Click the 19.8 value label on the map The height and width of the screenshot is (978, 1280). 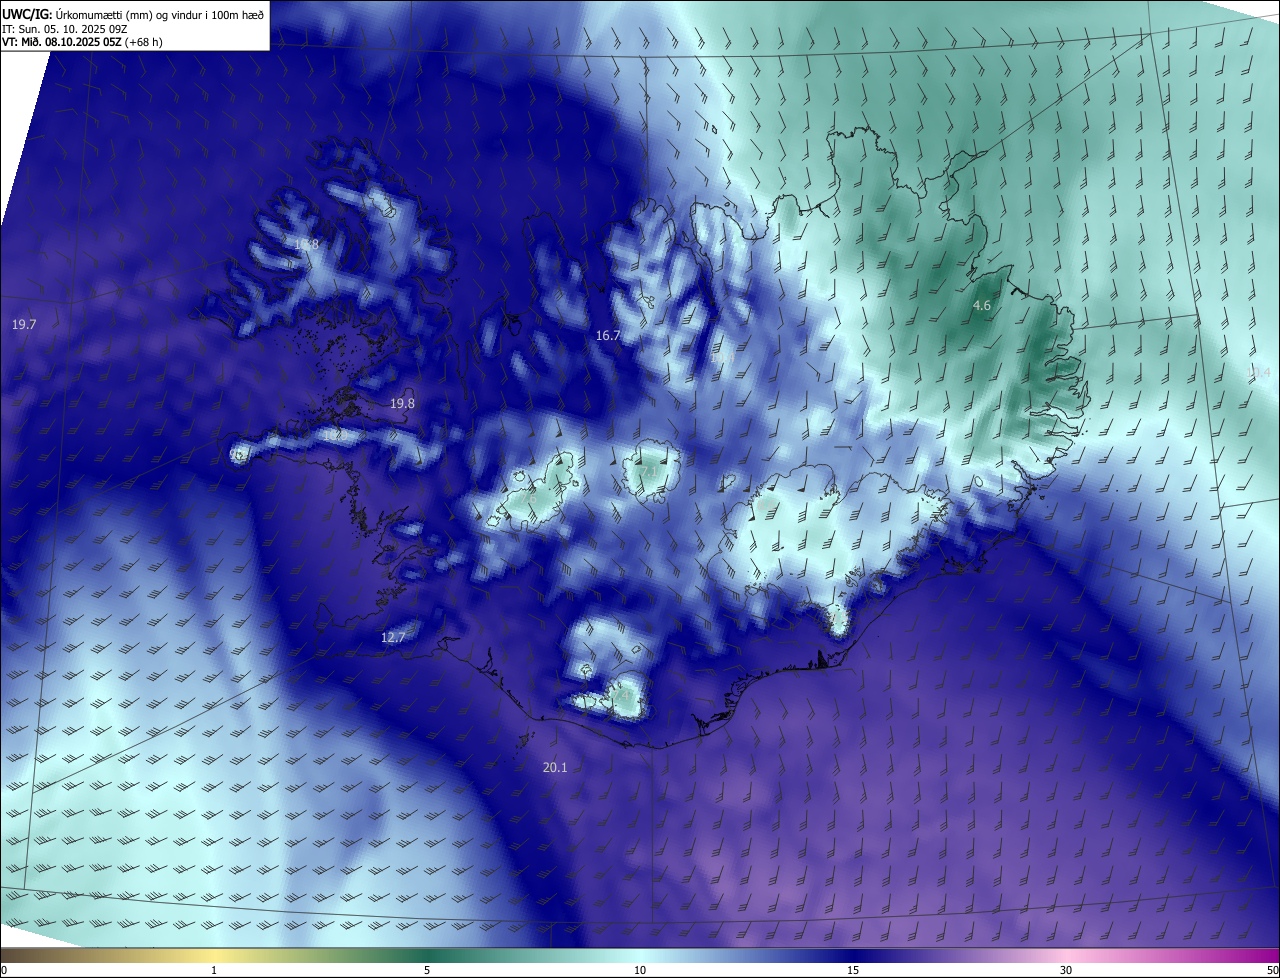pos(402,404)
